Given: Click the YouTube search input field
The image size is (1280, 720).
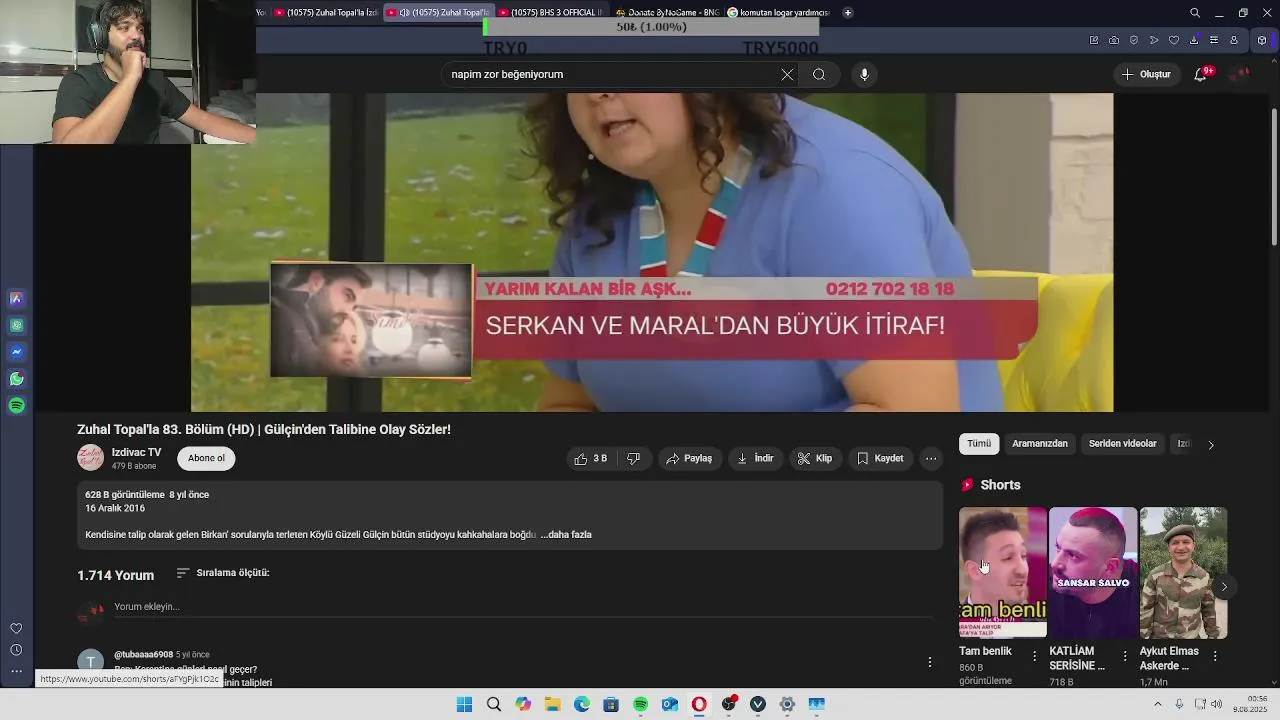Looking at the screenshot, I should tap(610, 75).
